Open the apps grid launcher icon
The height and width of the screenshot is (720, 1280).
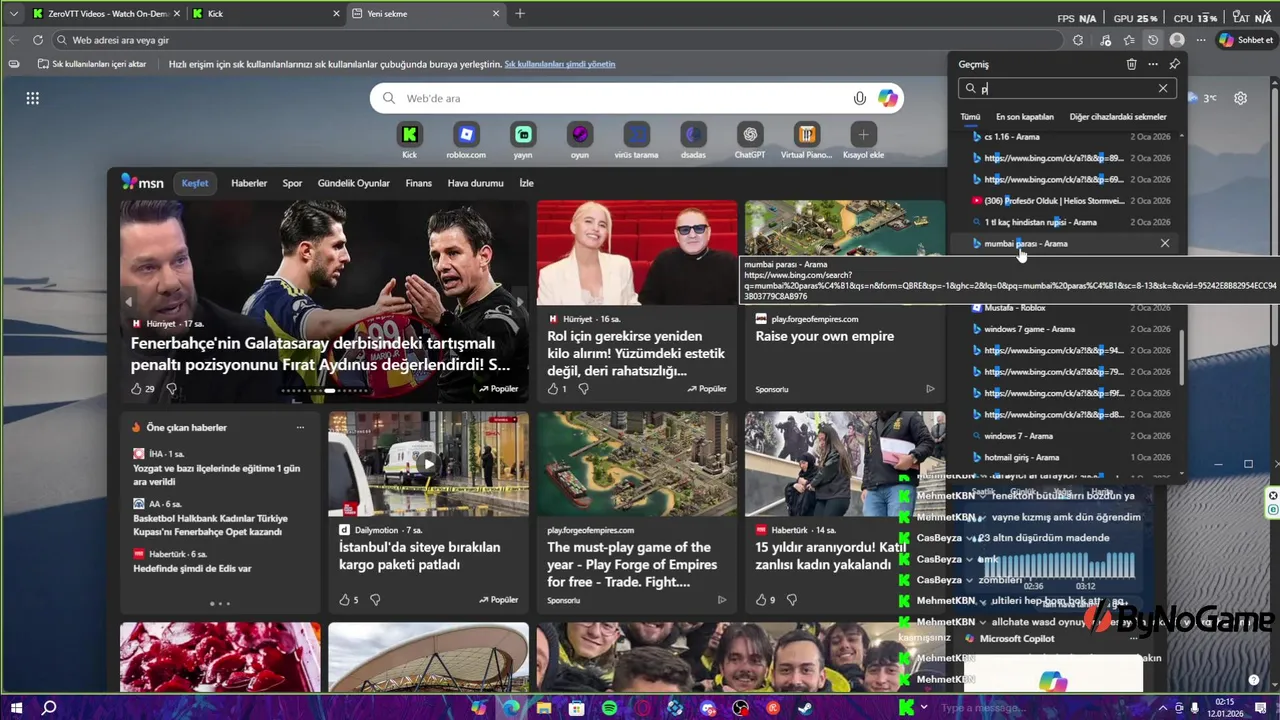33,98
